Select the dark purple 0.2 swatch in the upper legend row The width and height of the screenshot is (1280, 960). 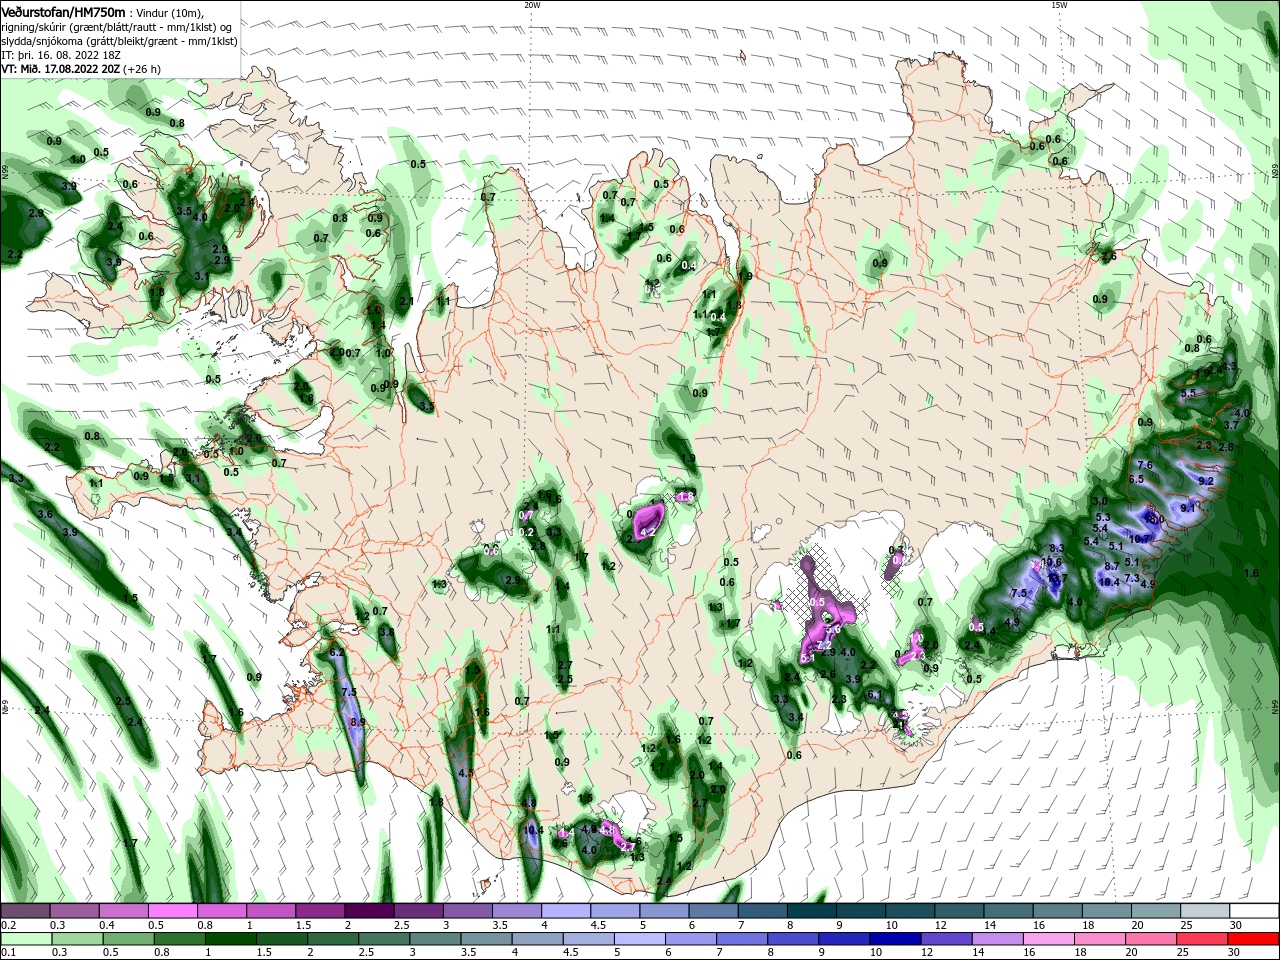25,911
